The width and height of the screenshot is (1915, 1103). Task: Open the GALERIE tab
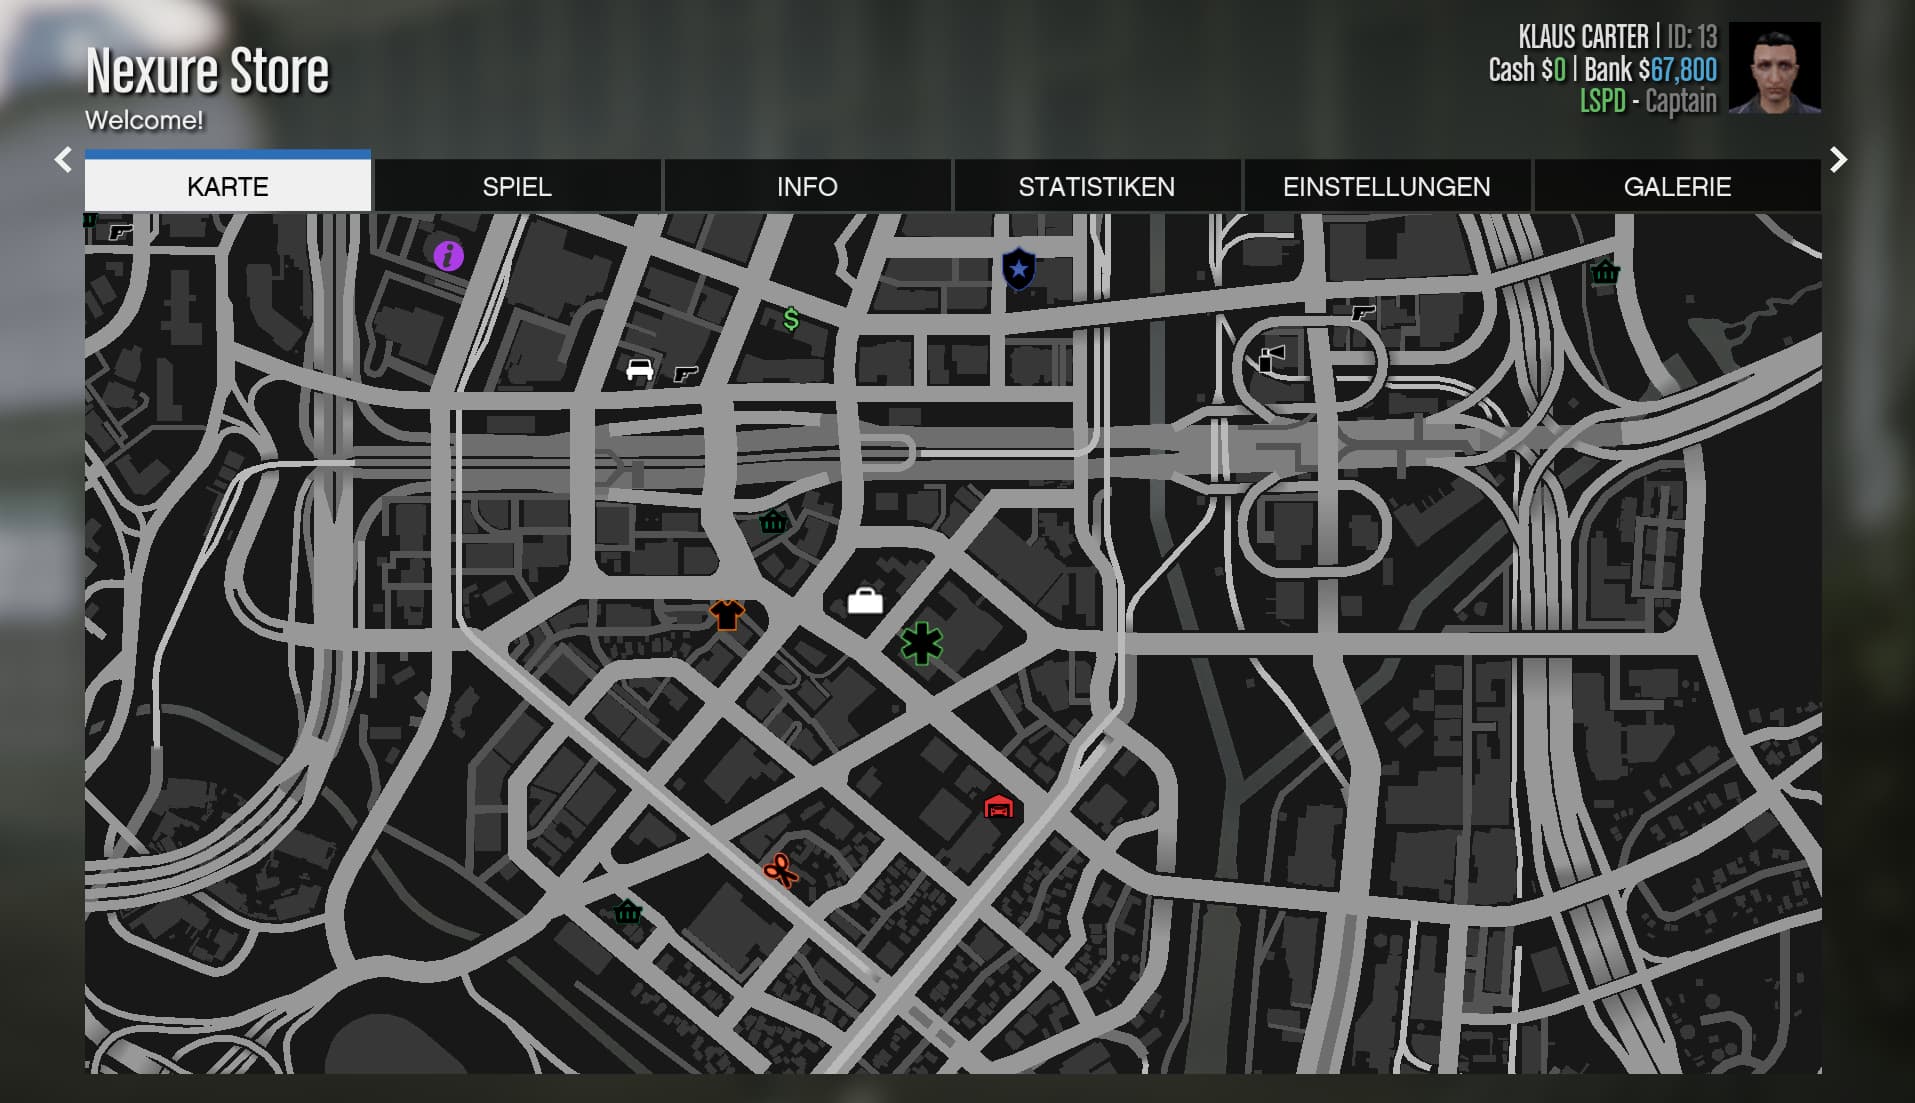pyautogui.click(x=1677, y=186)
